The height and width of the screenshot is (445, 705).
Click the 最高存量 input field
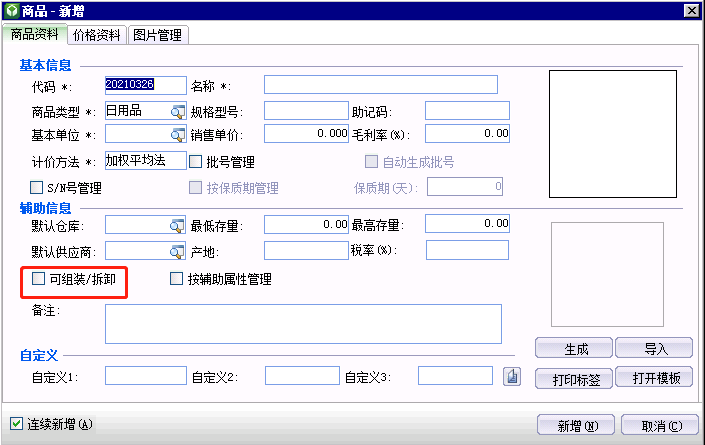(x=467, y=223)
